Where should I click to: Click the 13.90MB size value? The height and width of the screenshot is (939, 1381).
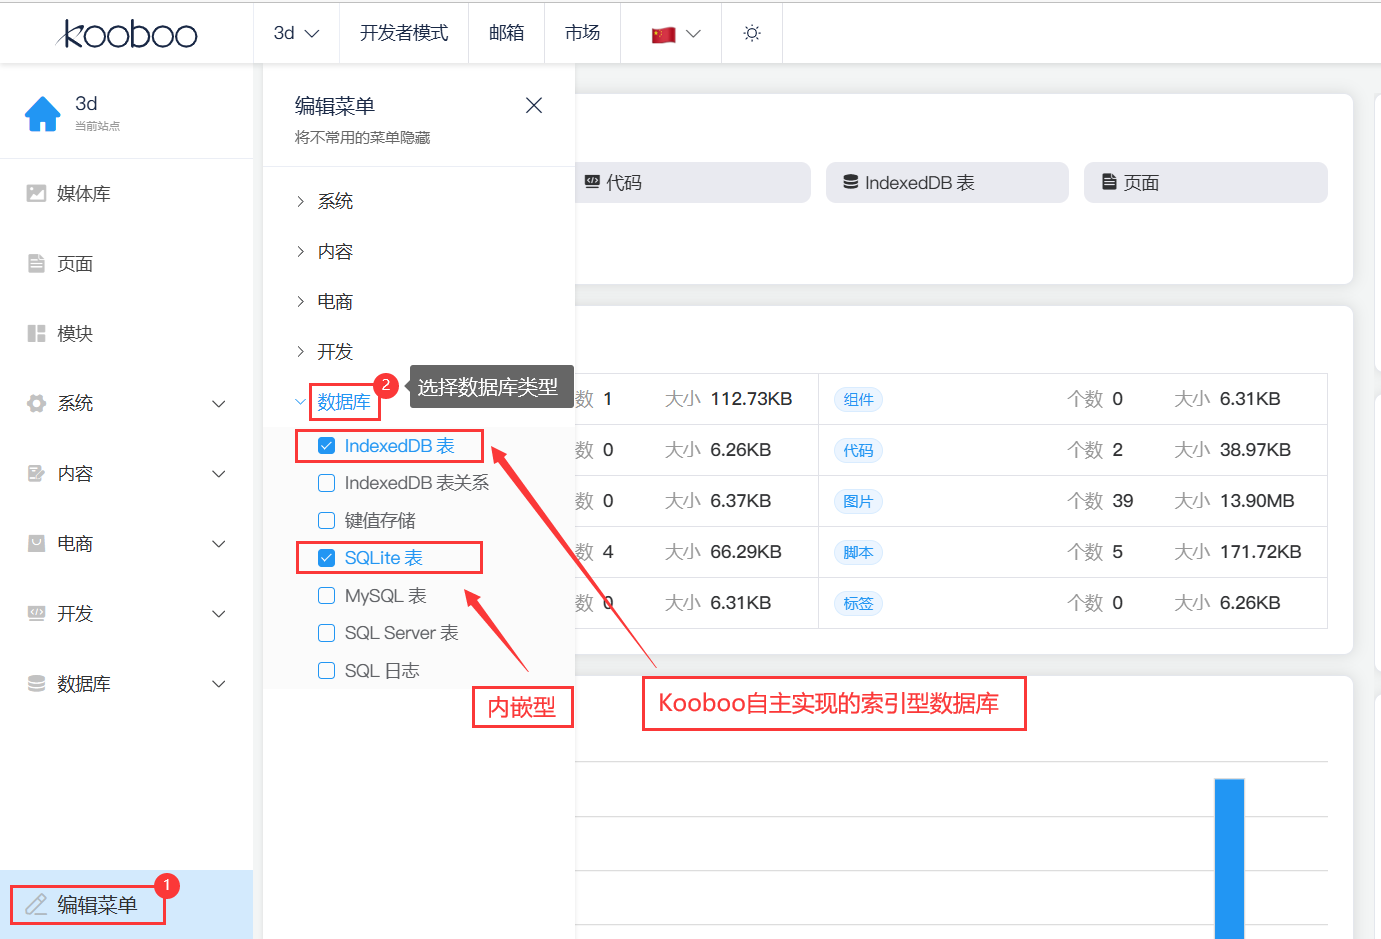(1257, 501)
